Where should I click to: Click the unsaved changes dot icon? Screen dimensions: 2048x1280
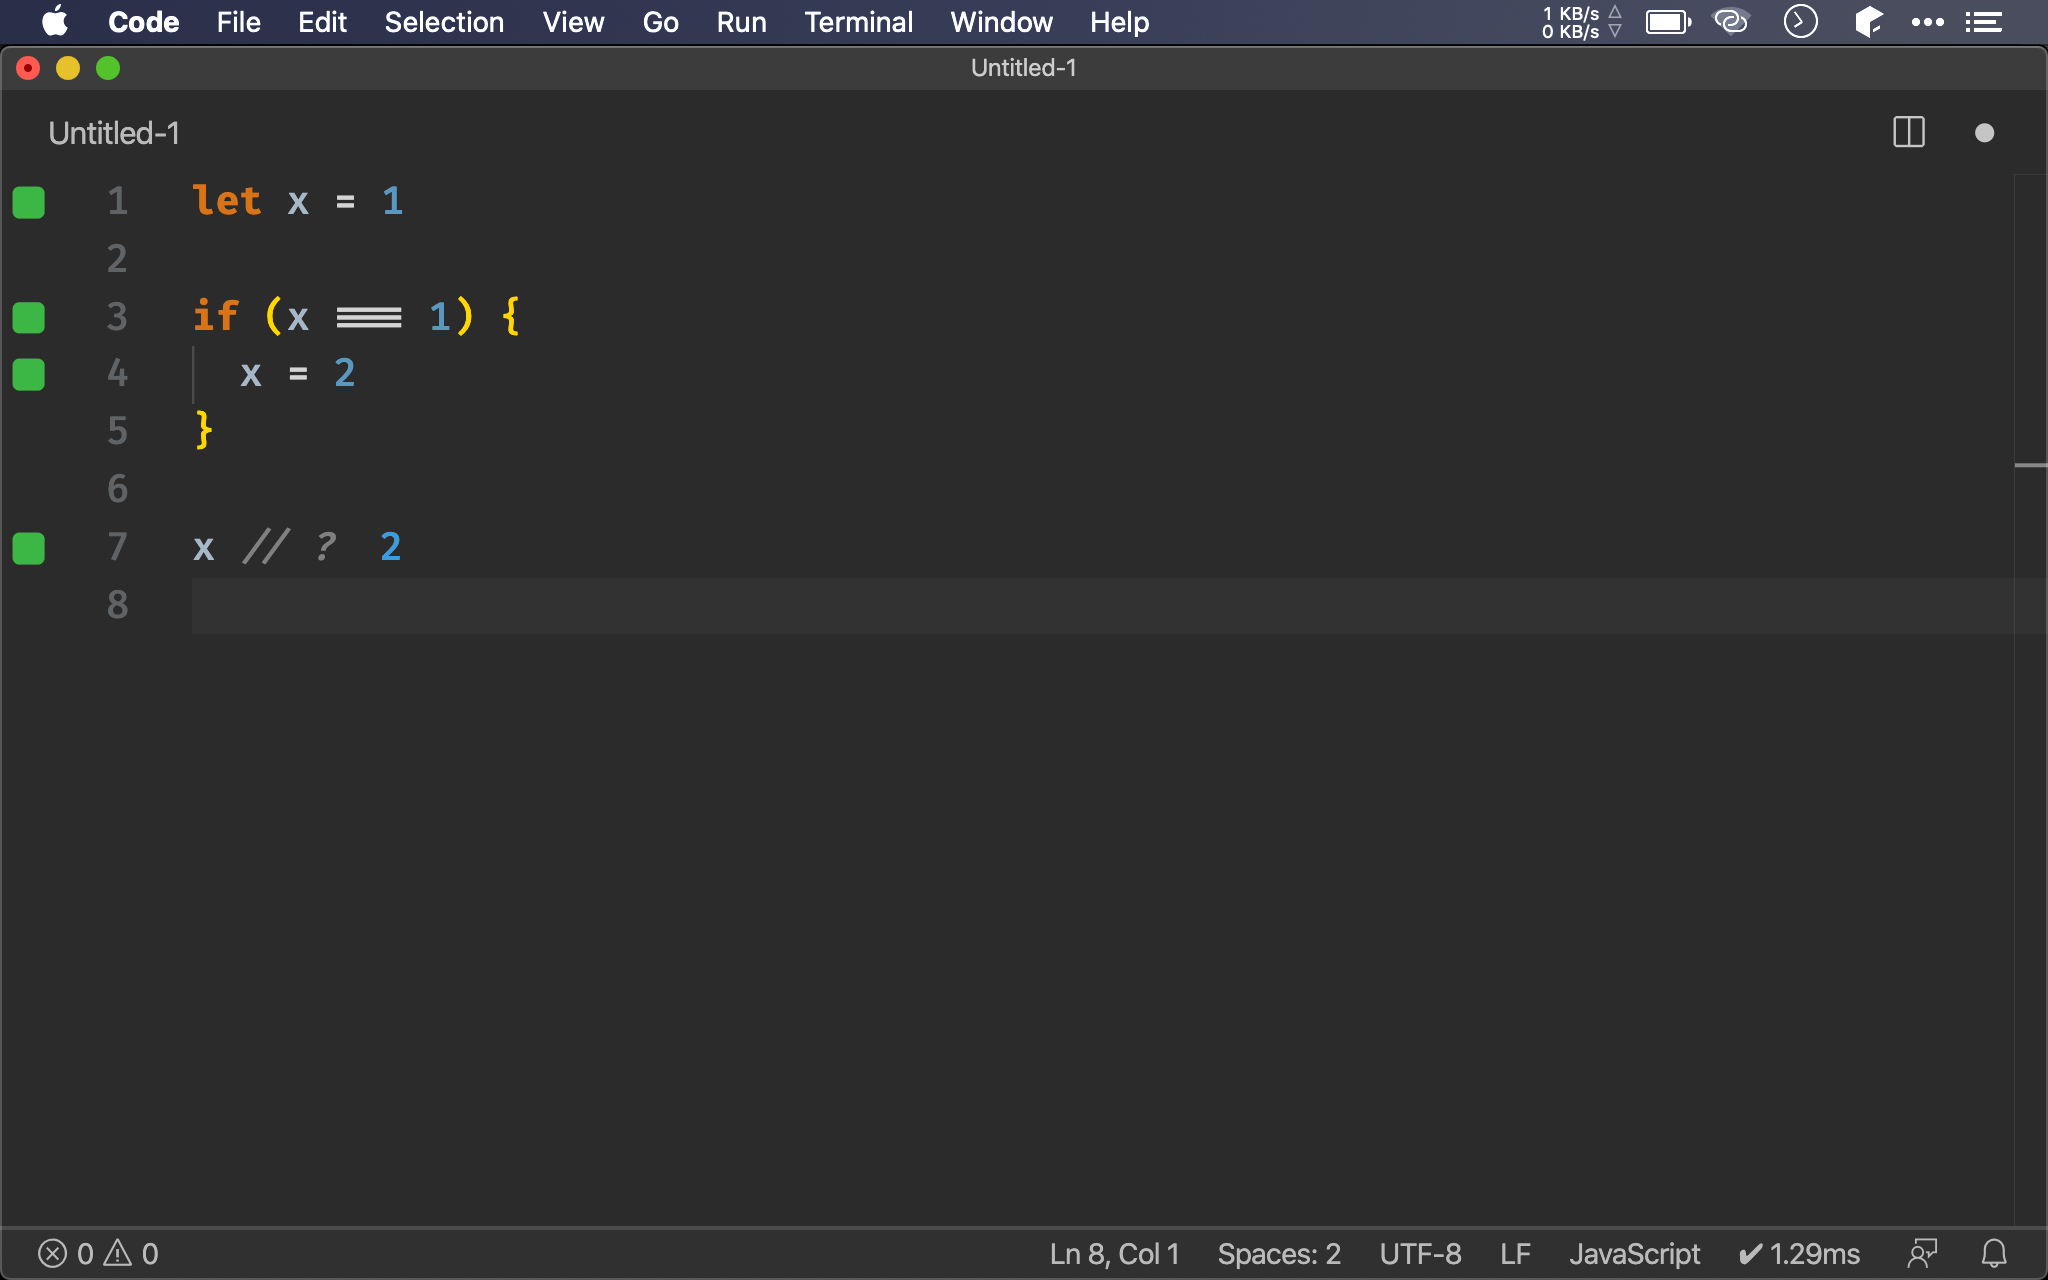[1984, 132]
